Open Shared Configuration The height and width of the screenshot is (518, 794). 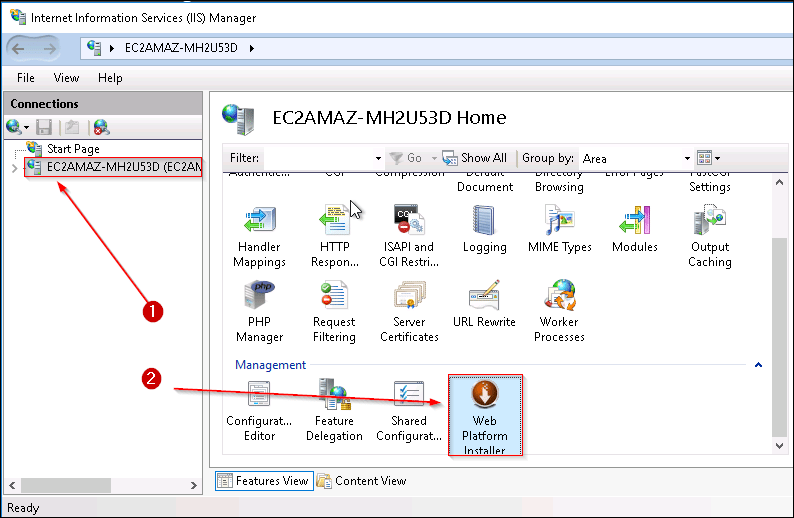coord(409,411)
